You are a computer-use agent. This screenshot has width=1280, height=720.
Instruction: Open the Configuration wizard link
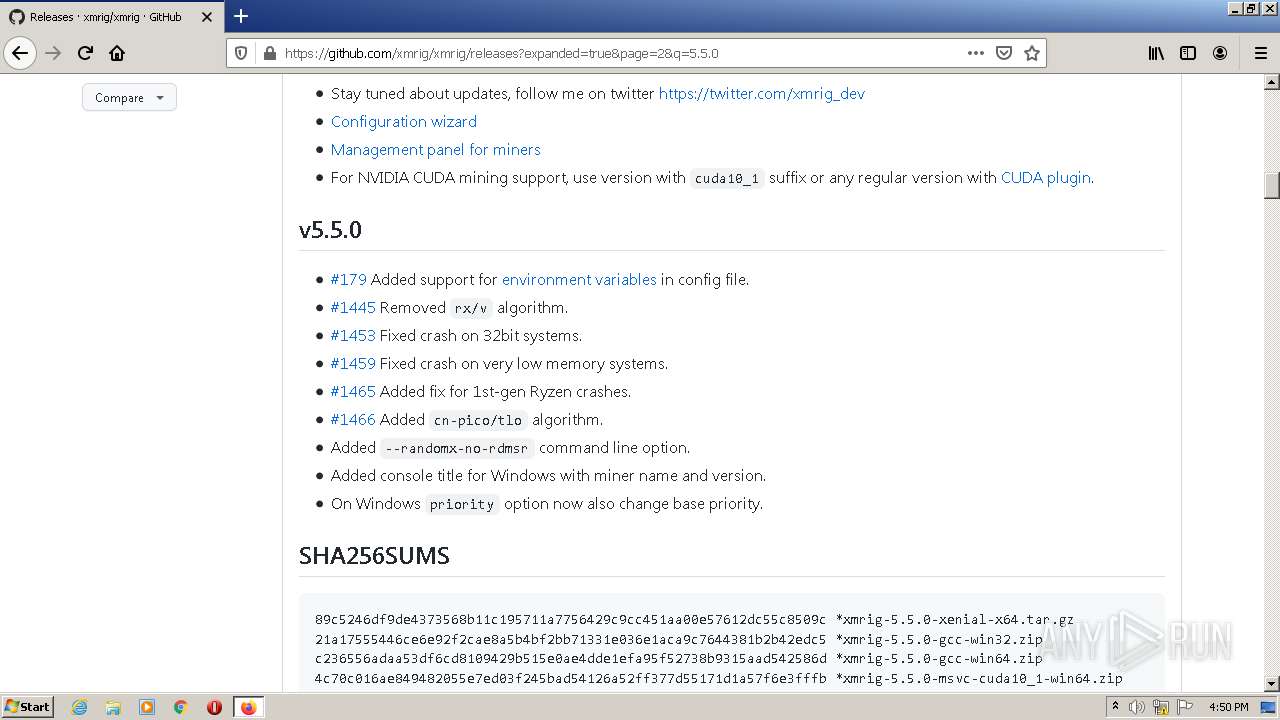pos(403,121)
